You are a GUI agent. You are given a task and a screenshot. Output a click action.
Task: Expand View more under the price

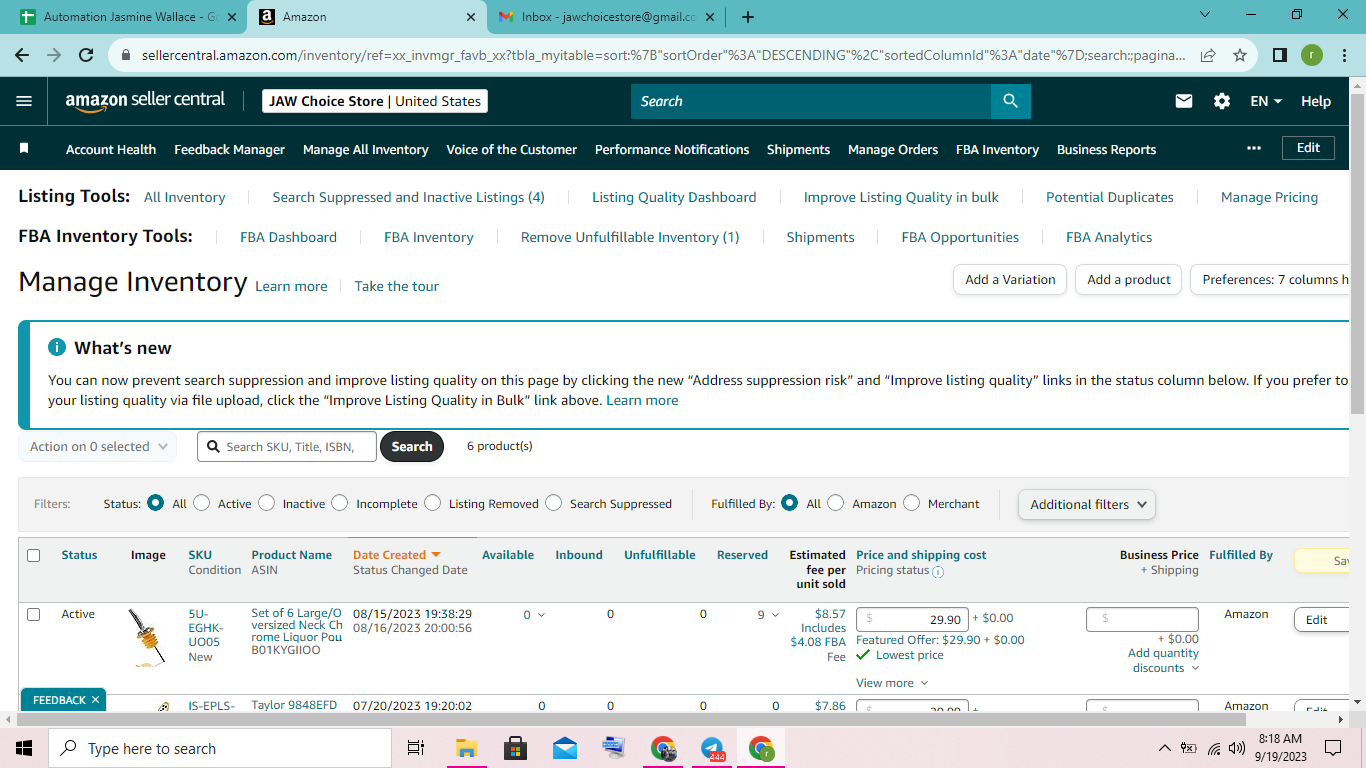[x=892, y=683]
